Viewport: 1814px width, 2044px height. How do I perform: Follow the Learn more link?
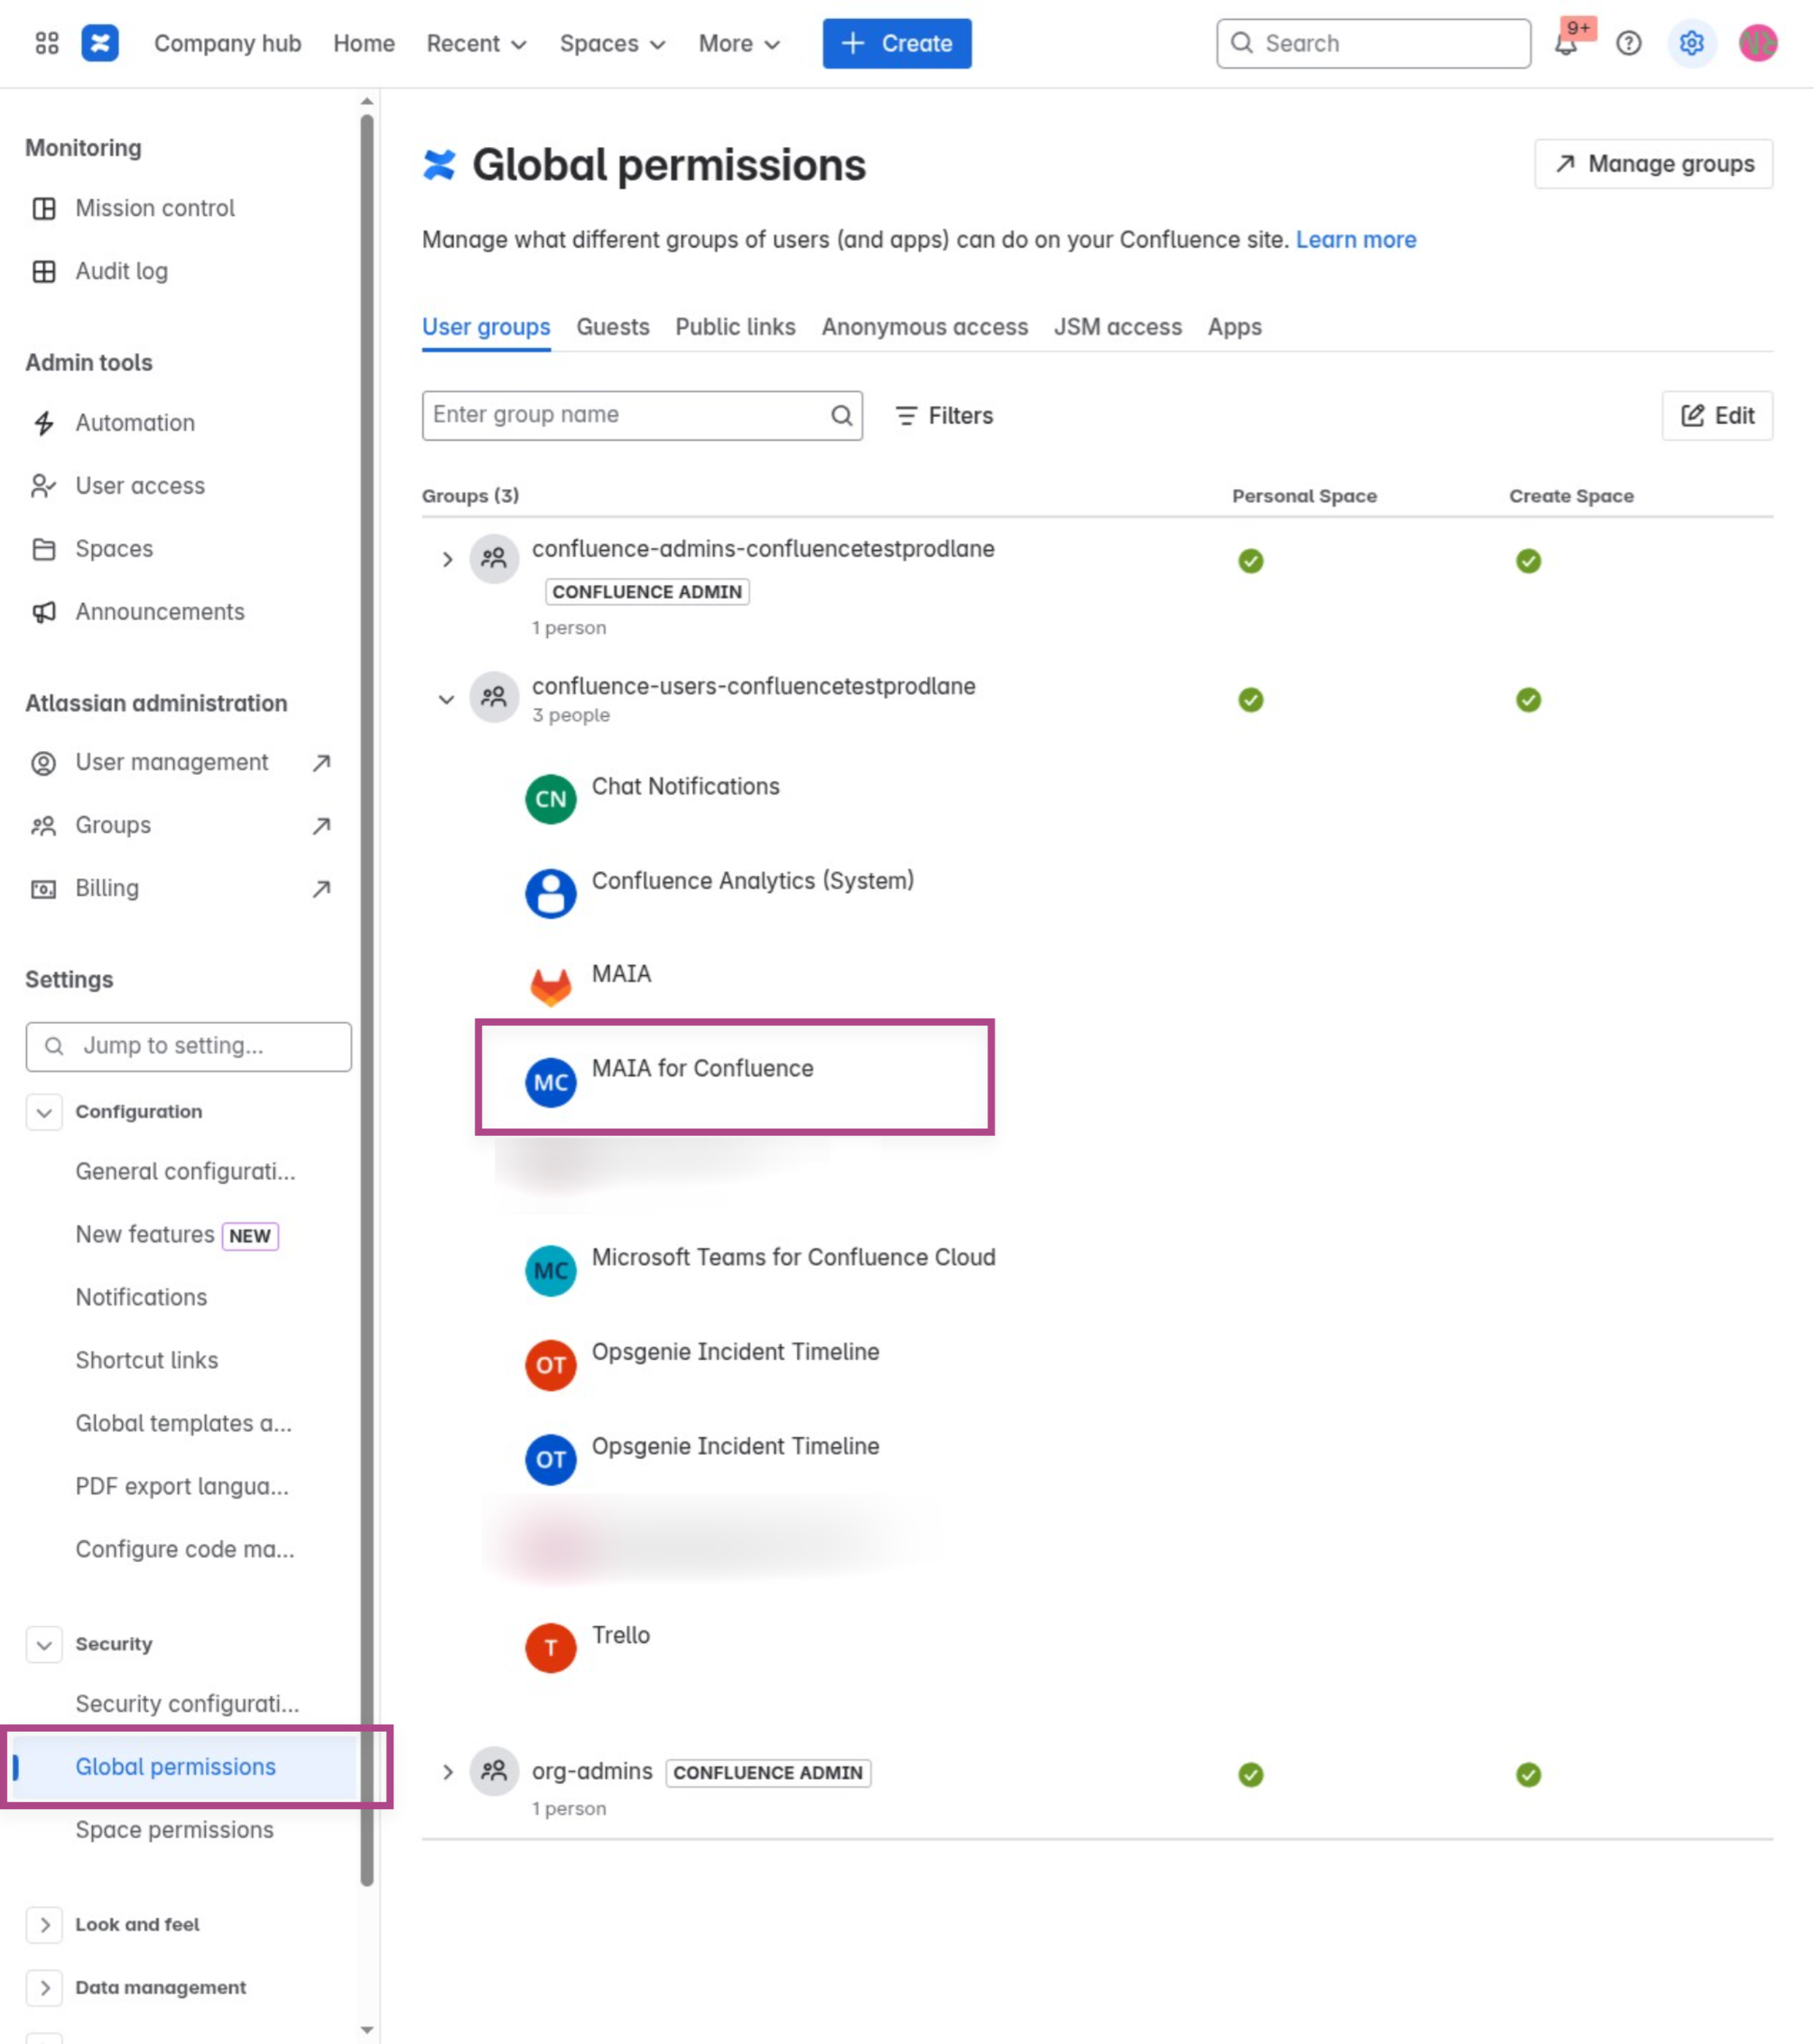click(x=1356, y=240)
